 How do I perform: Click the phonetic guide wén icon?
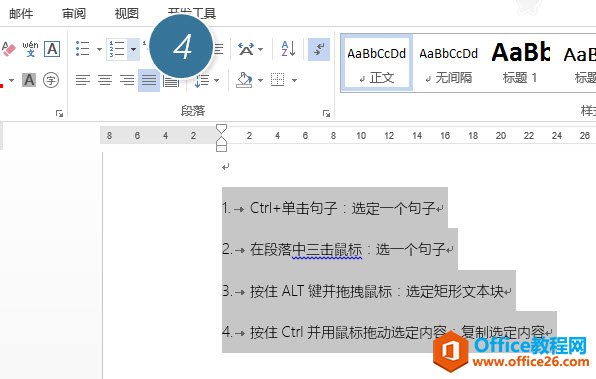(30, 49)
